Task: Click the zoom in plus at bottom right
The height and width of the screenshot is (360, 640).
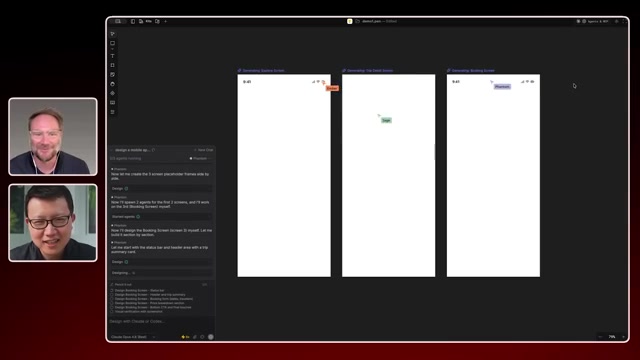Action: [x=623, y=337]
